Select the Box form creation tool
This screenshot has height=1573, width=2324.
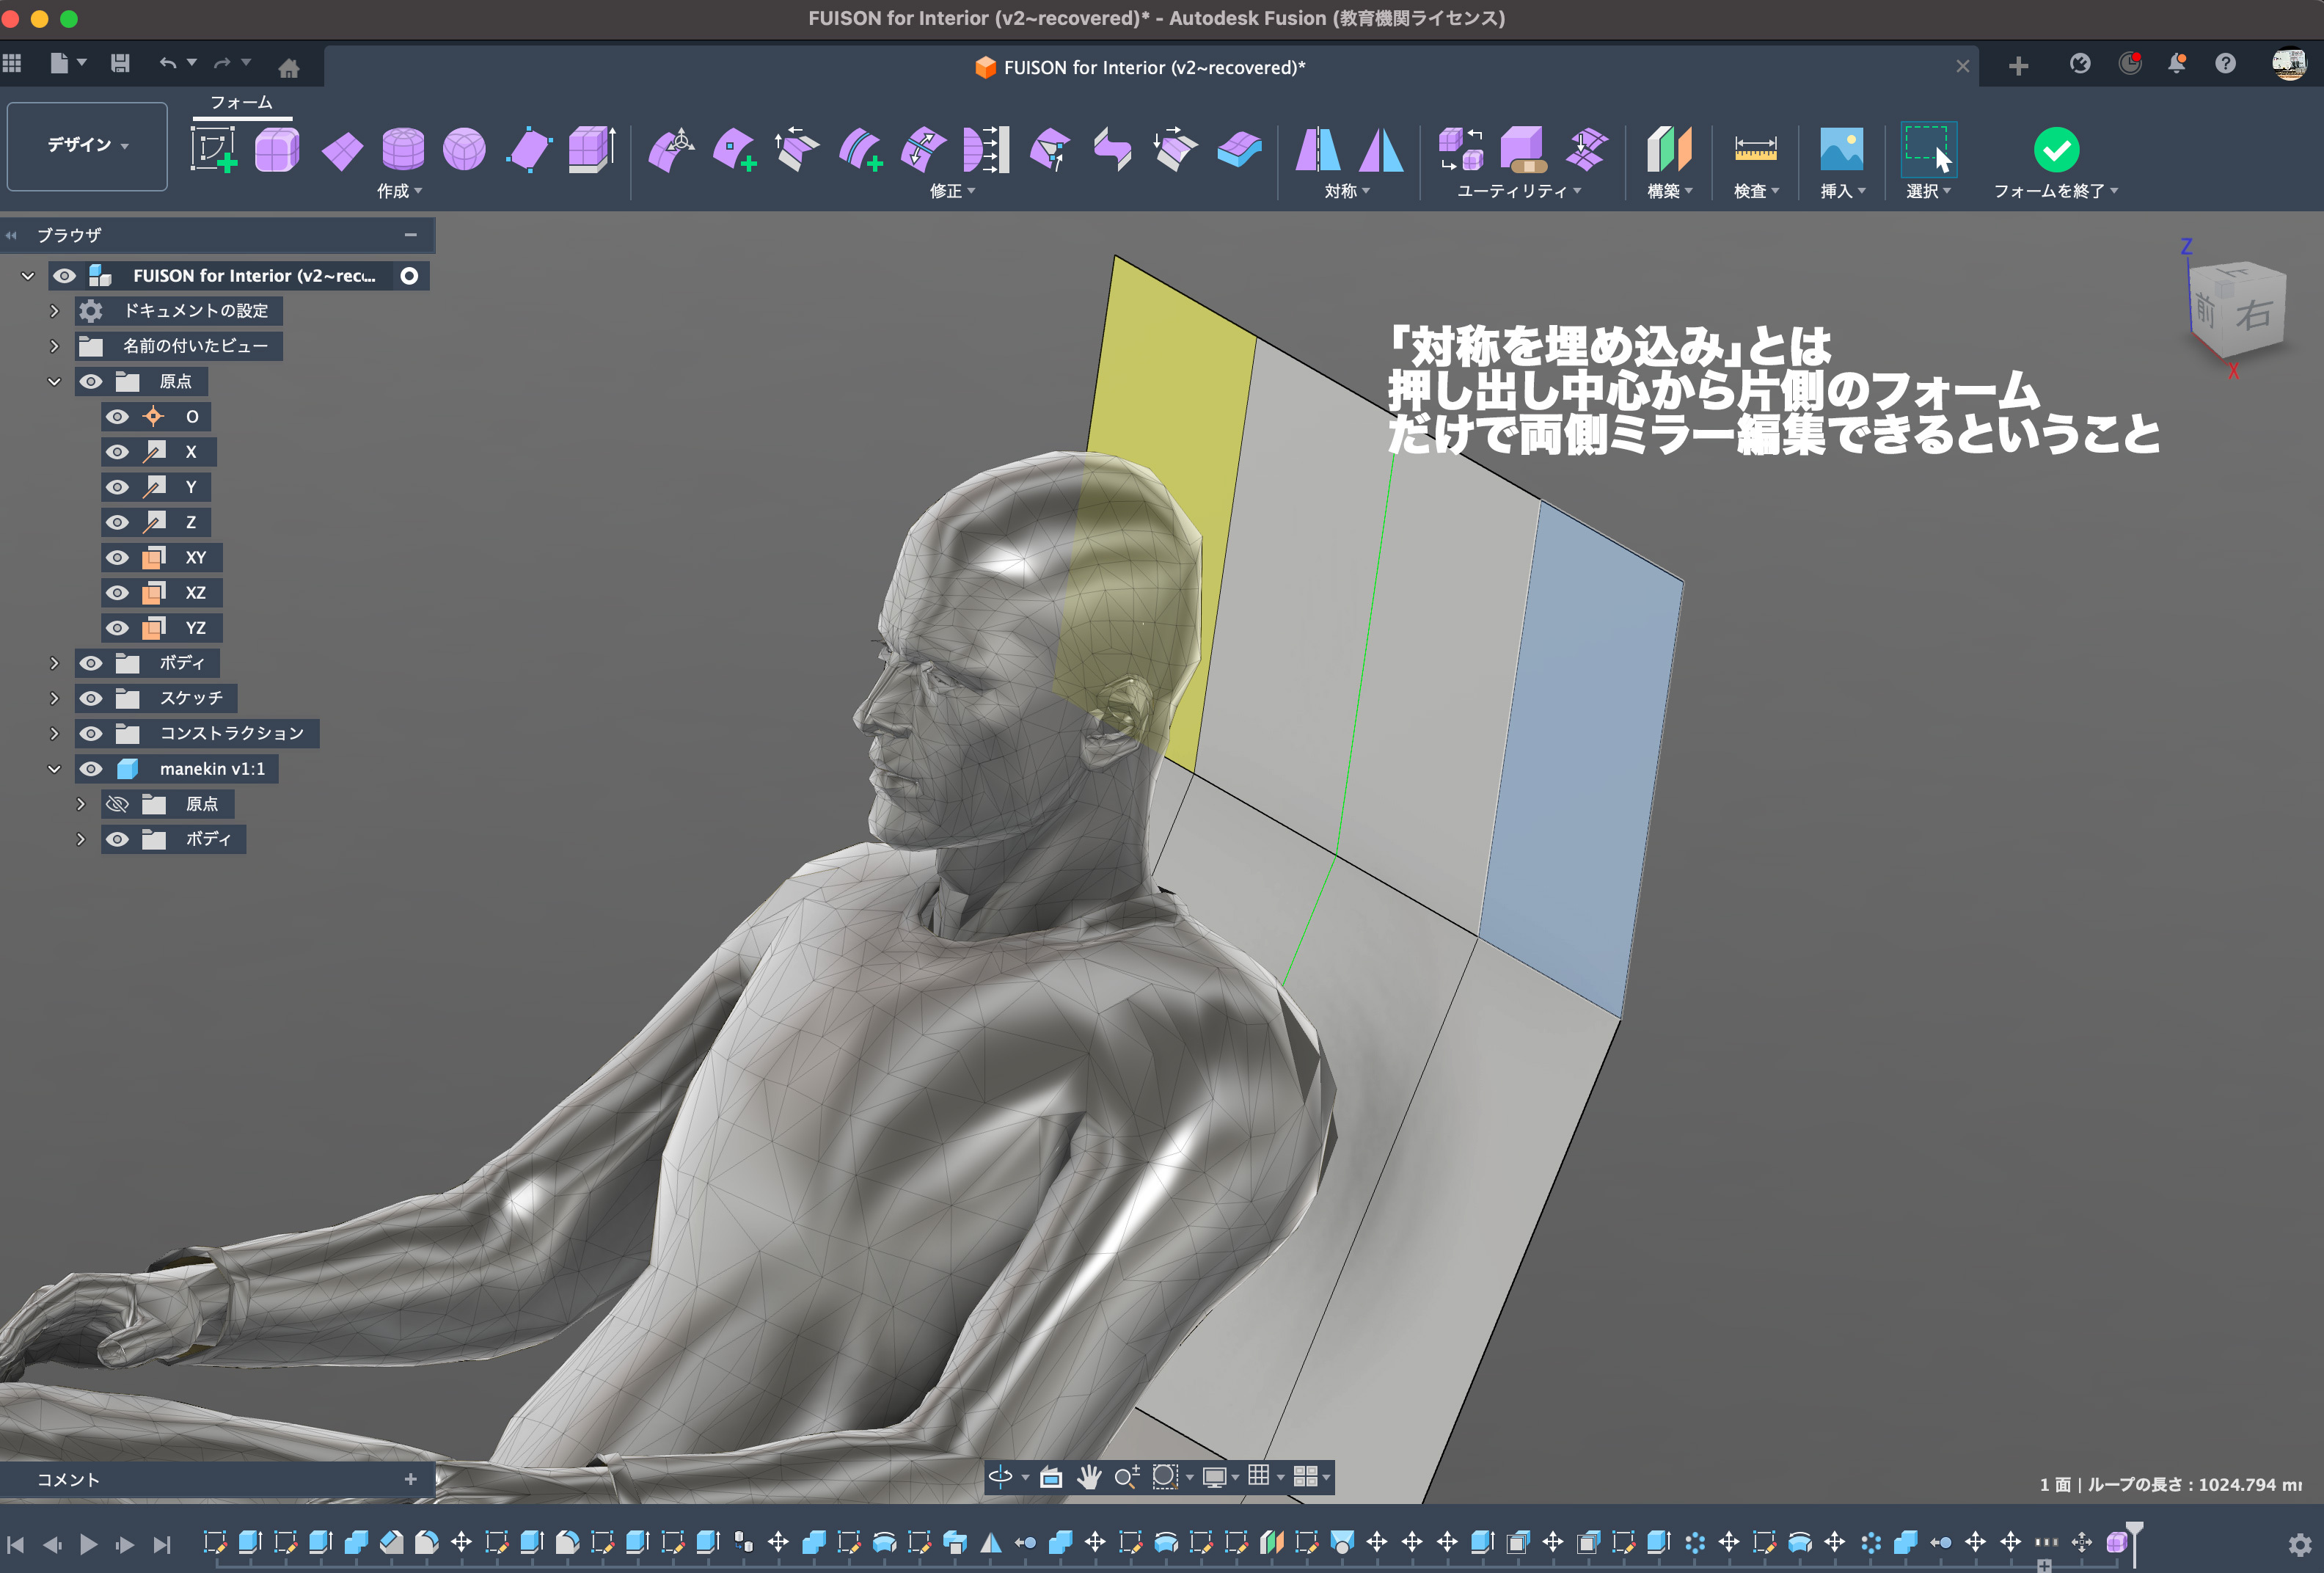tap(277, 150)
